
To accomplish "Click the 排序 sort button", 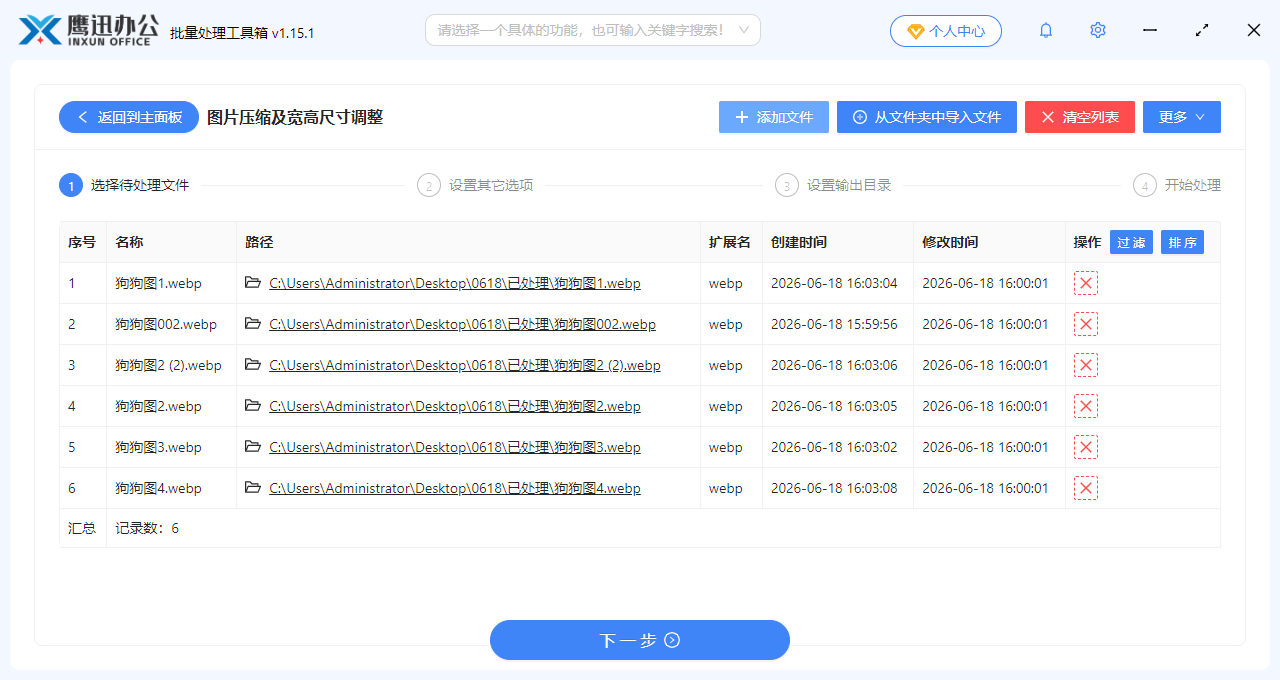I will point(1182,242).
